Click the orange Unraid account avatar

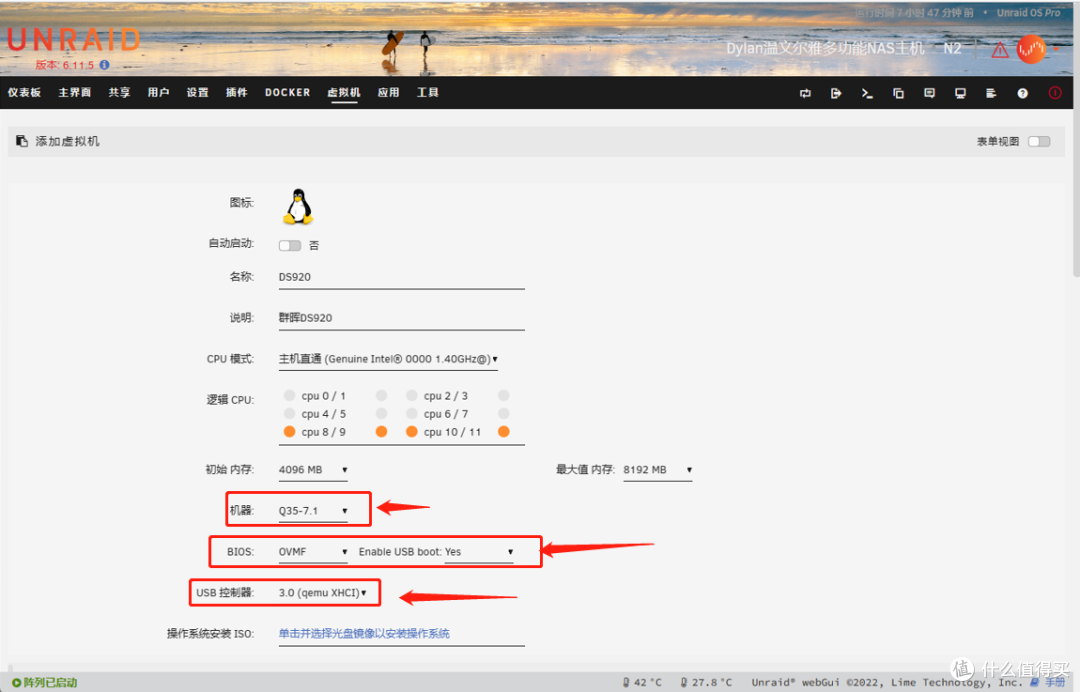[x=1031, y=49]
